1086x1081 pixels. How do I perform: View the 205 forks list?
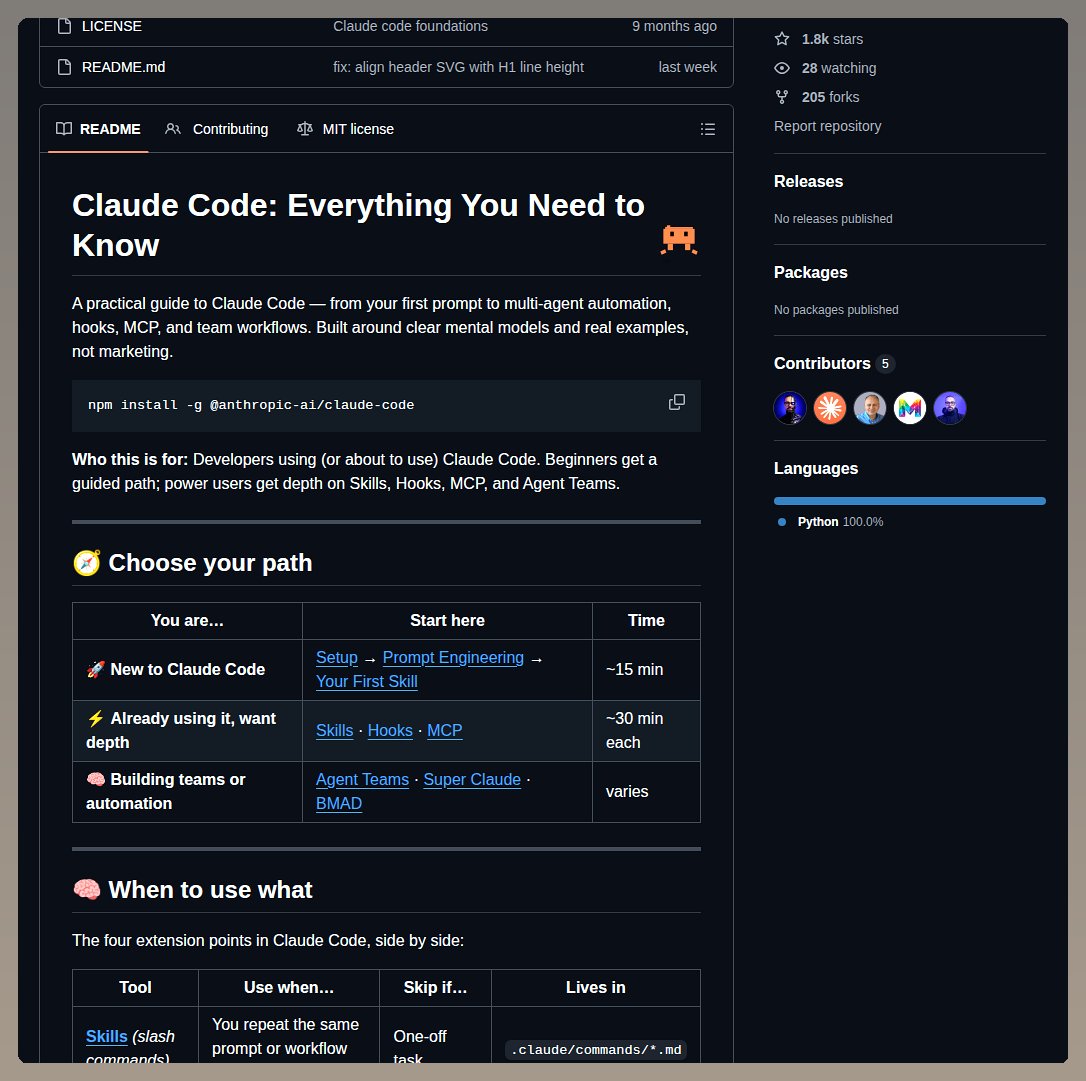(x=830, y=98)
